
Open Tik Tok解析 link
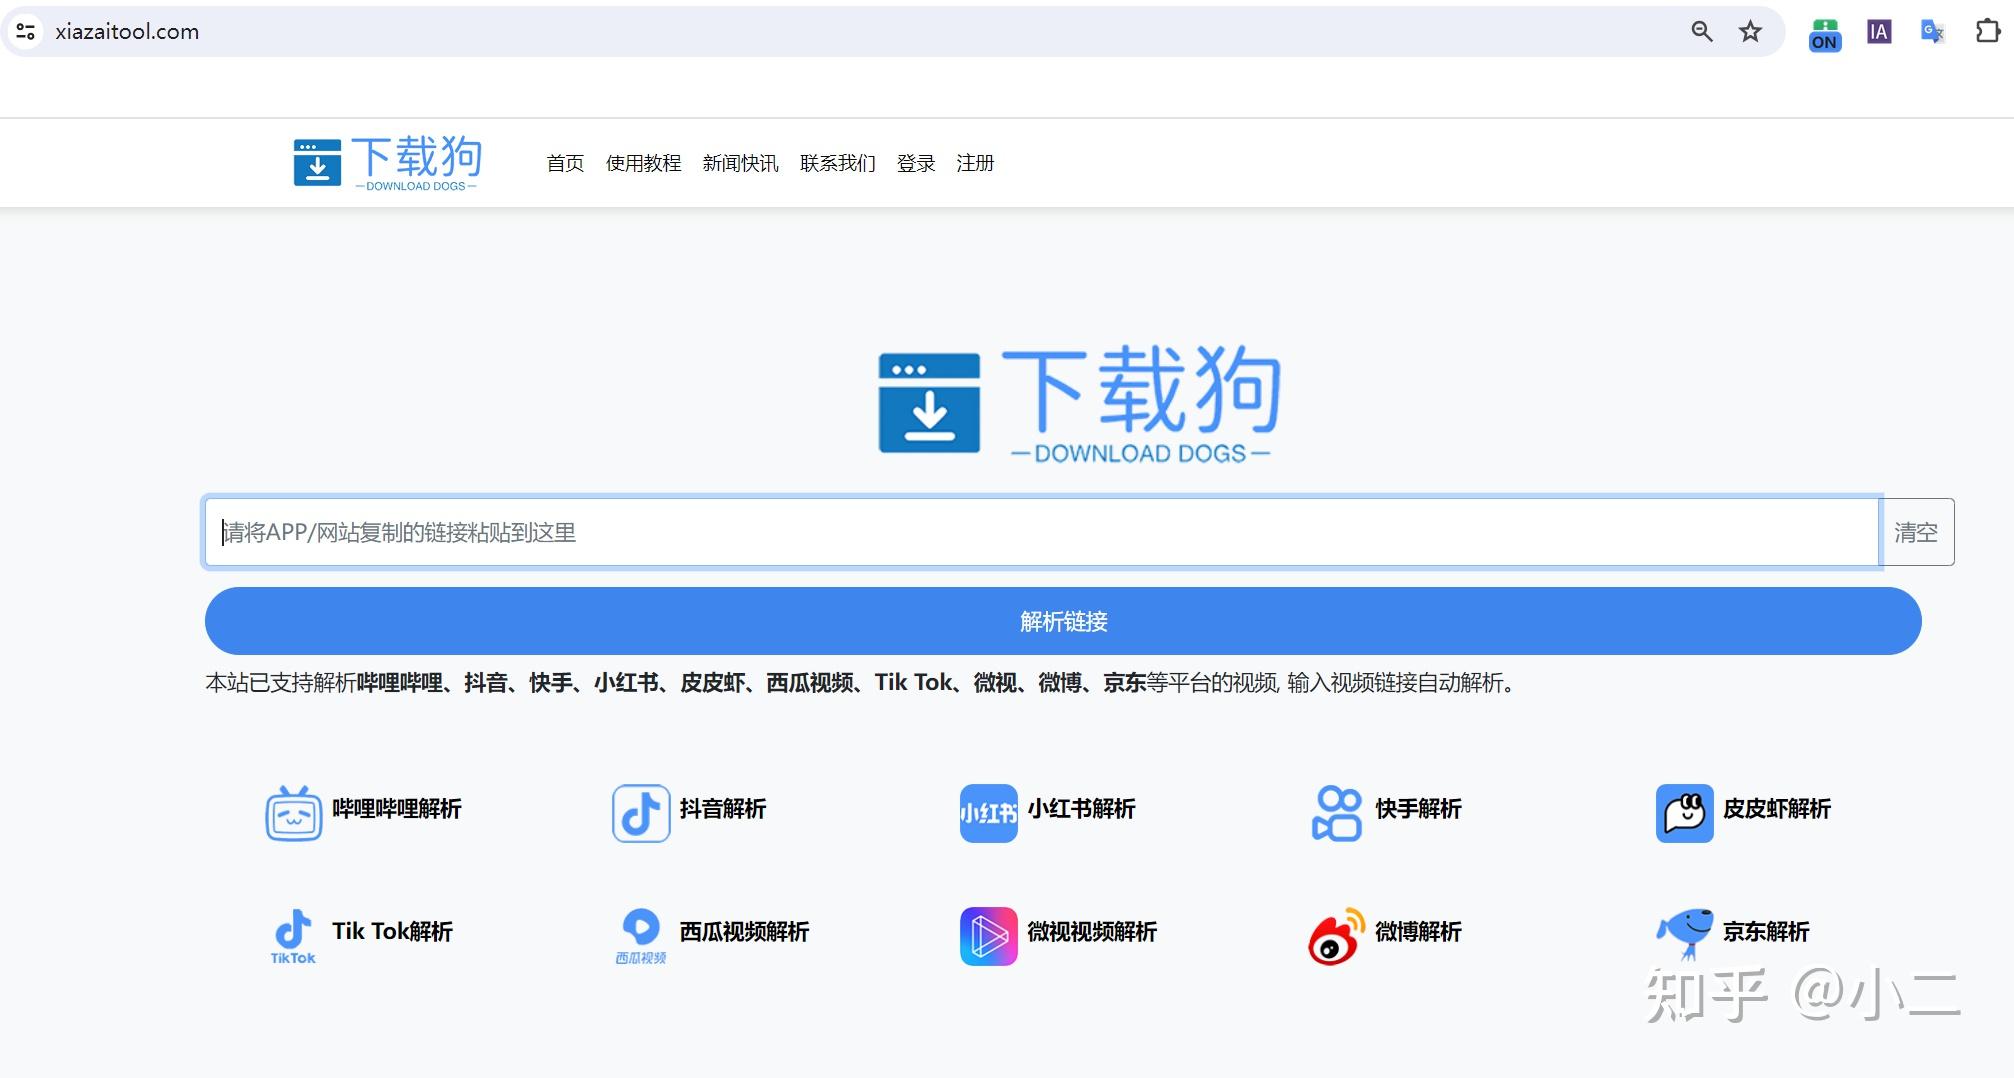click(392, 932)
